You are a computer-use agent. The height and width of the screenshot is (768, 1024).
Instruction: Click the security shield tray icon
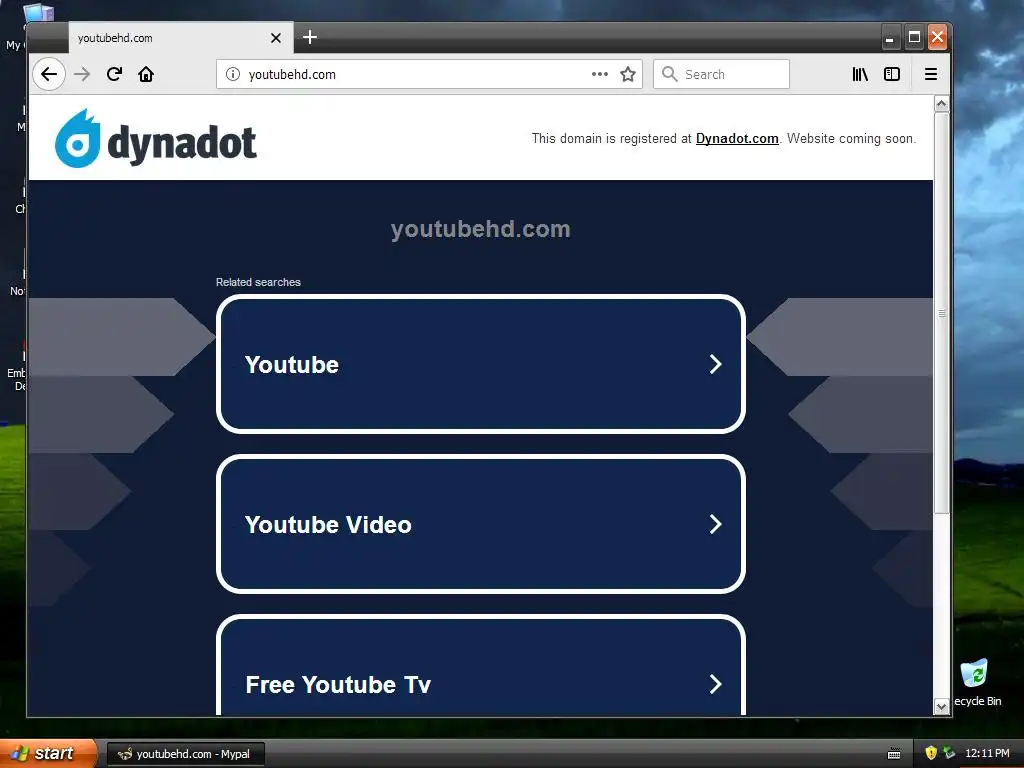(931, 753)
